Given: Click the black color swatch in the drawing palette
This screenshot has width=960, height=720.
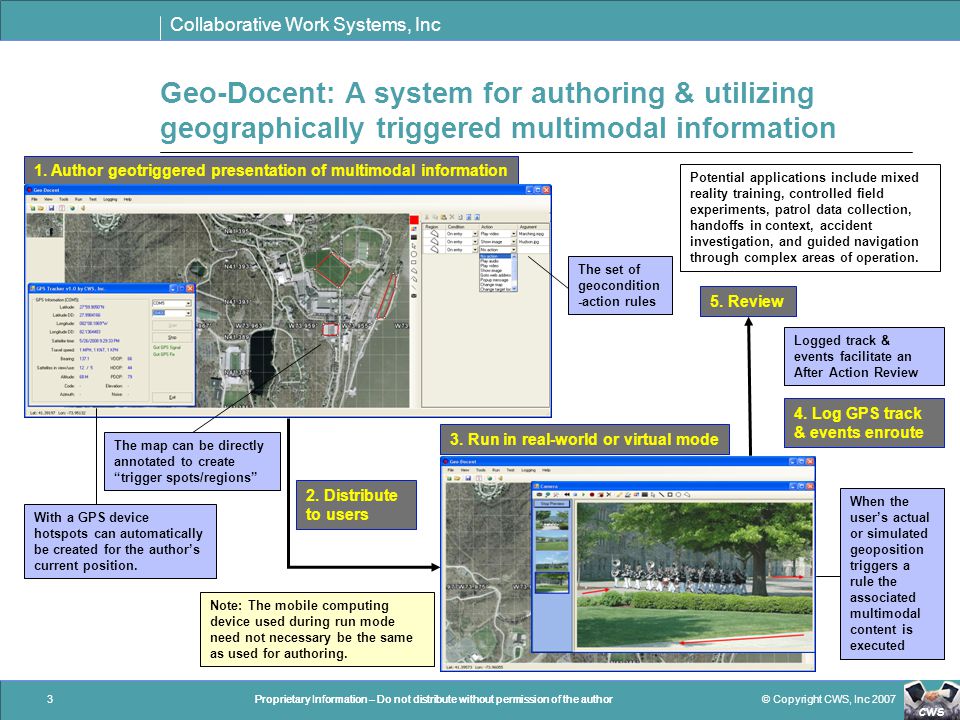Looking at the screenshot, I should pos(414,238).
